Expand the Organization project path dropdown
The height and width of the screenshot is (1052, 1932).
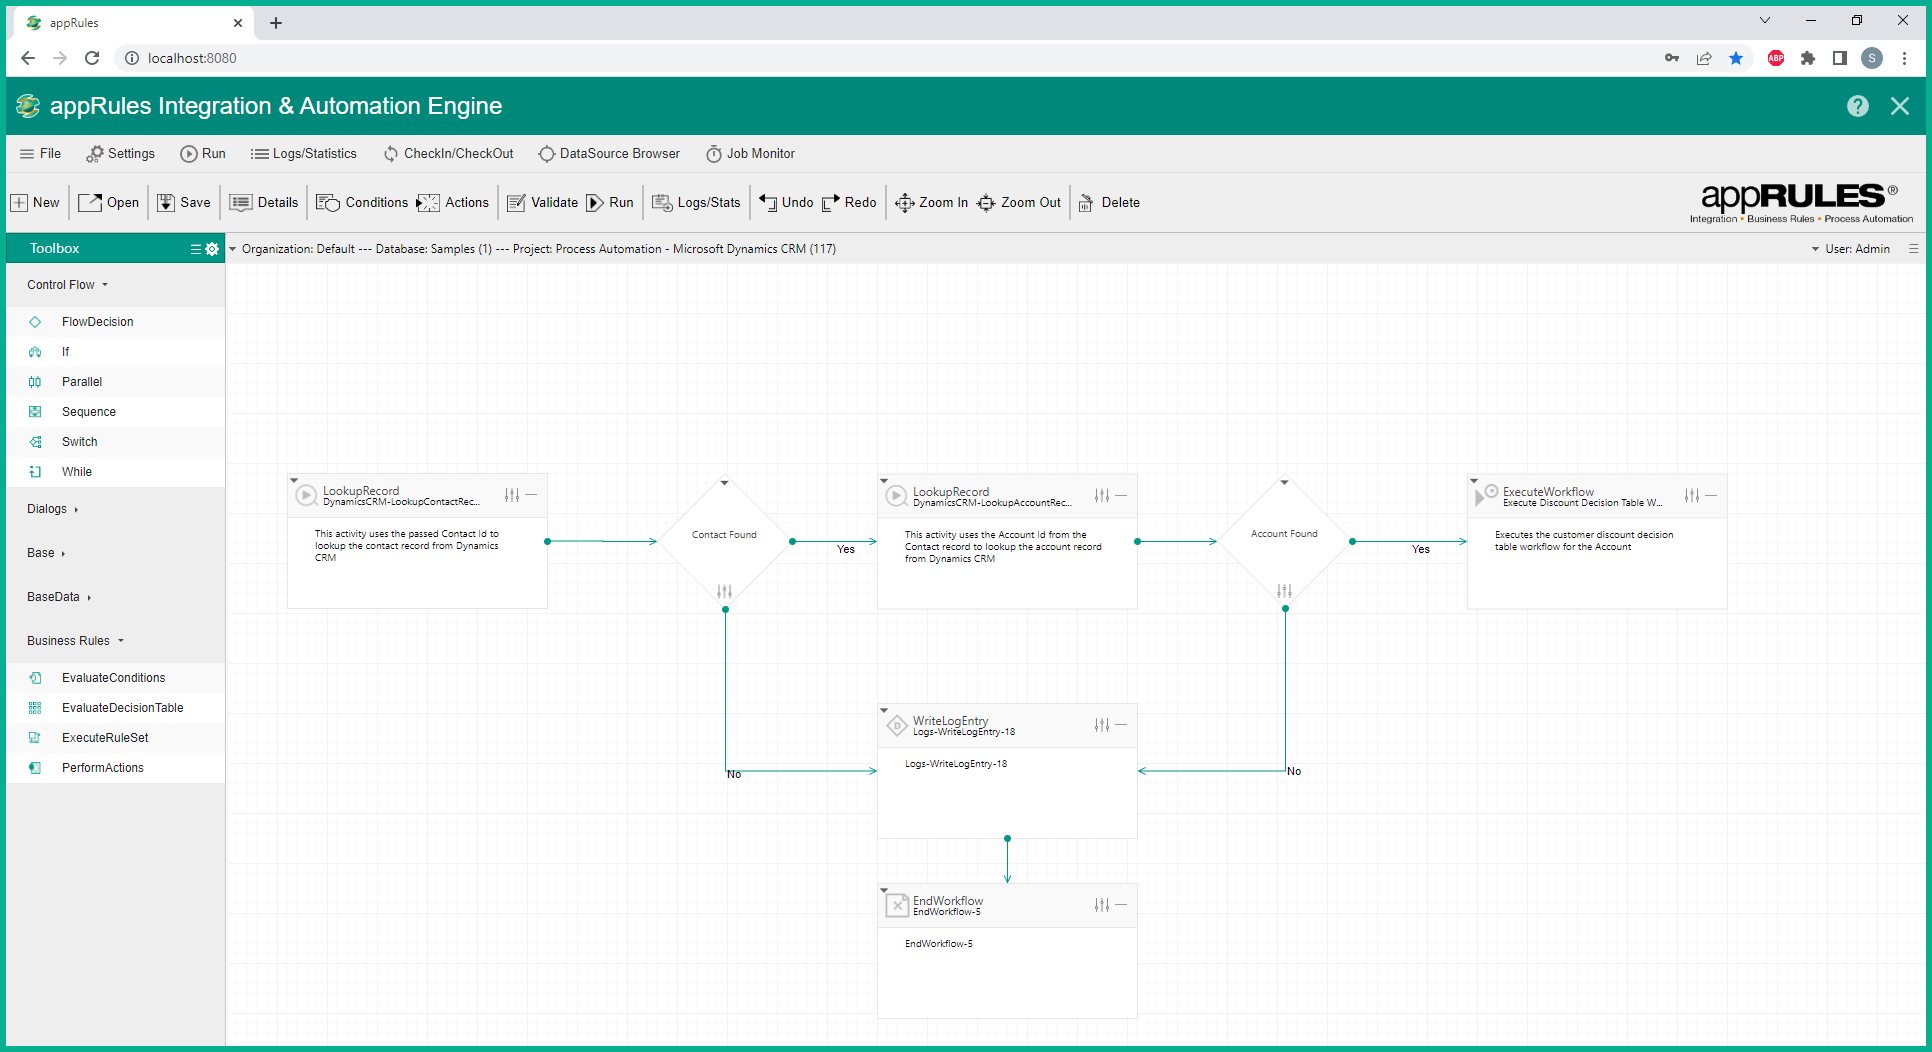pos(233,249)
